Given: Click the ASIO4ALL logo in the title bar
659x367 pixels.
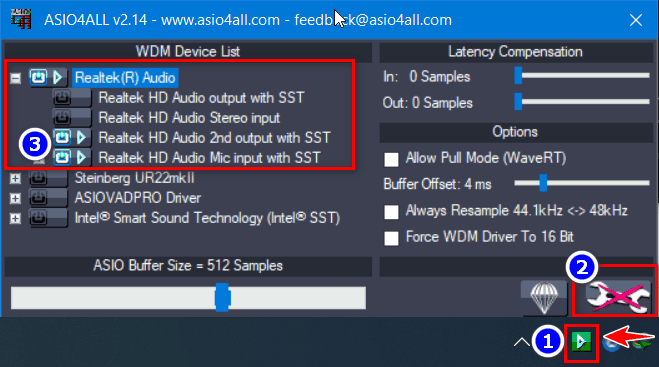Looking at the screenshot, I should pos(21,19).
